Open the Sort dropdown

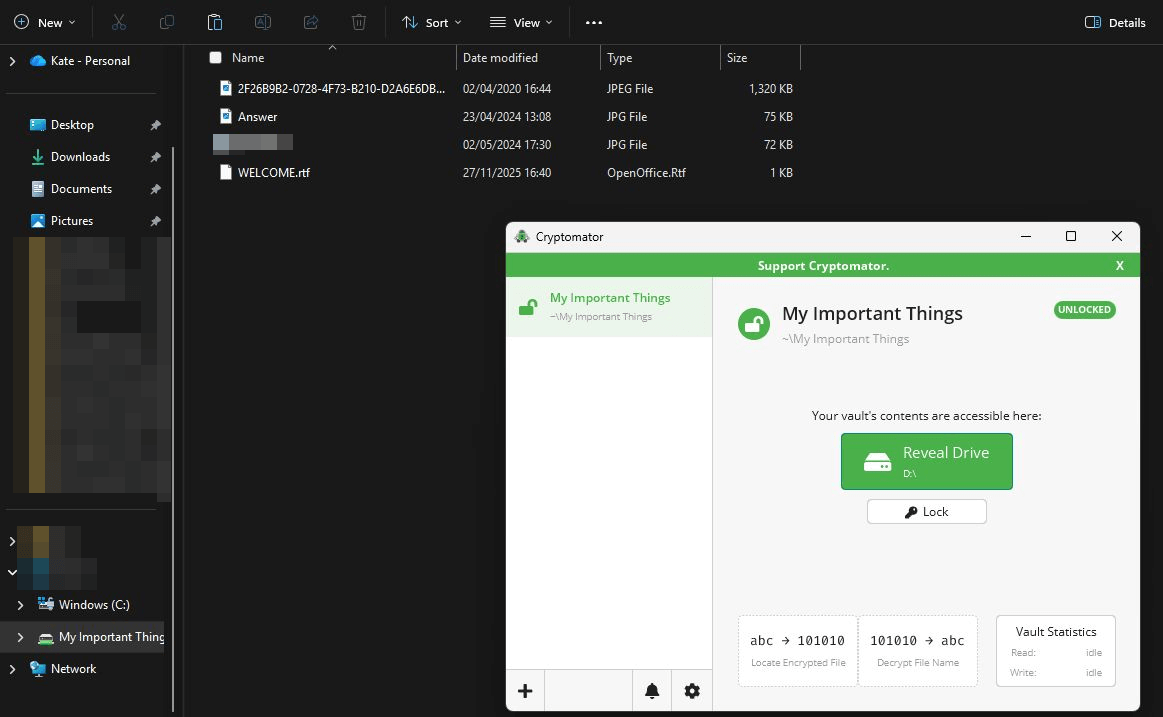coord(430,21)
